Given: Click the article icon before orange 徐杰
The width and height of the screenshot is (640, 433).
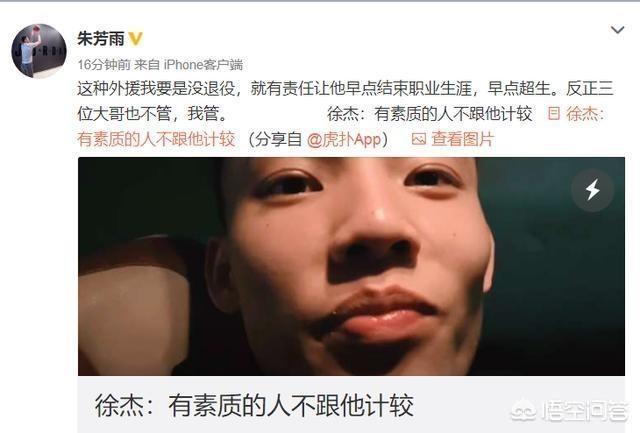Looking at the screenshot, I should tap(553, 113).
